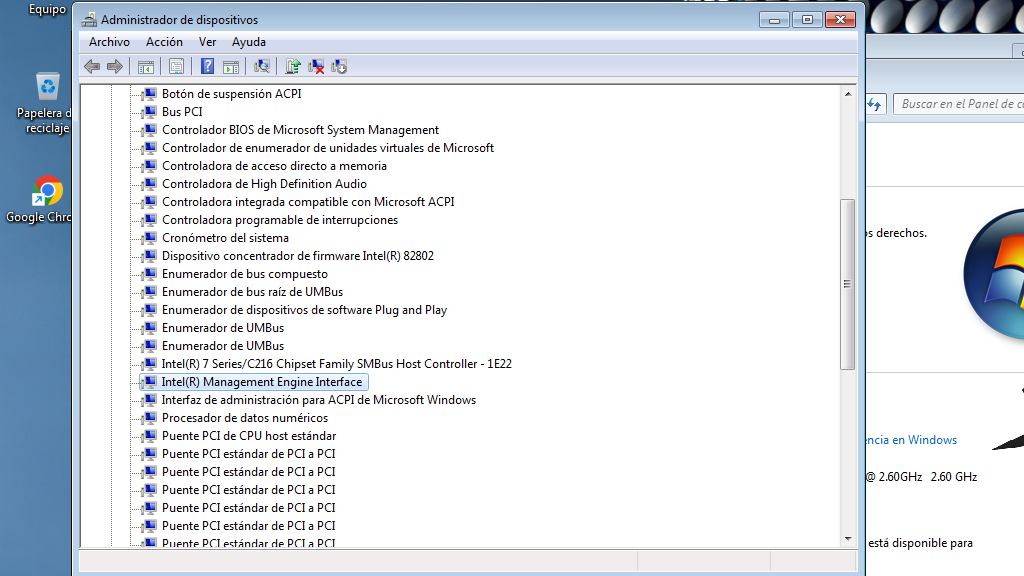This screenshot has height=576, width=1024.
Task: Select Controladora de High Definition Audio
Action: tap(264, 184)
